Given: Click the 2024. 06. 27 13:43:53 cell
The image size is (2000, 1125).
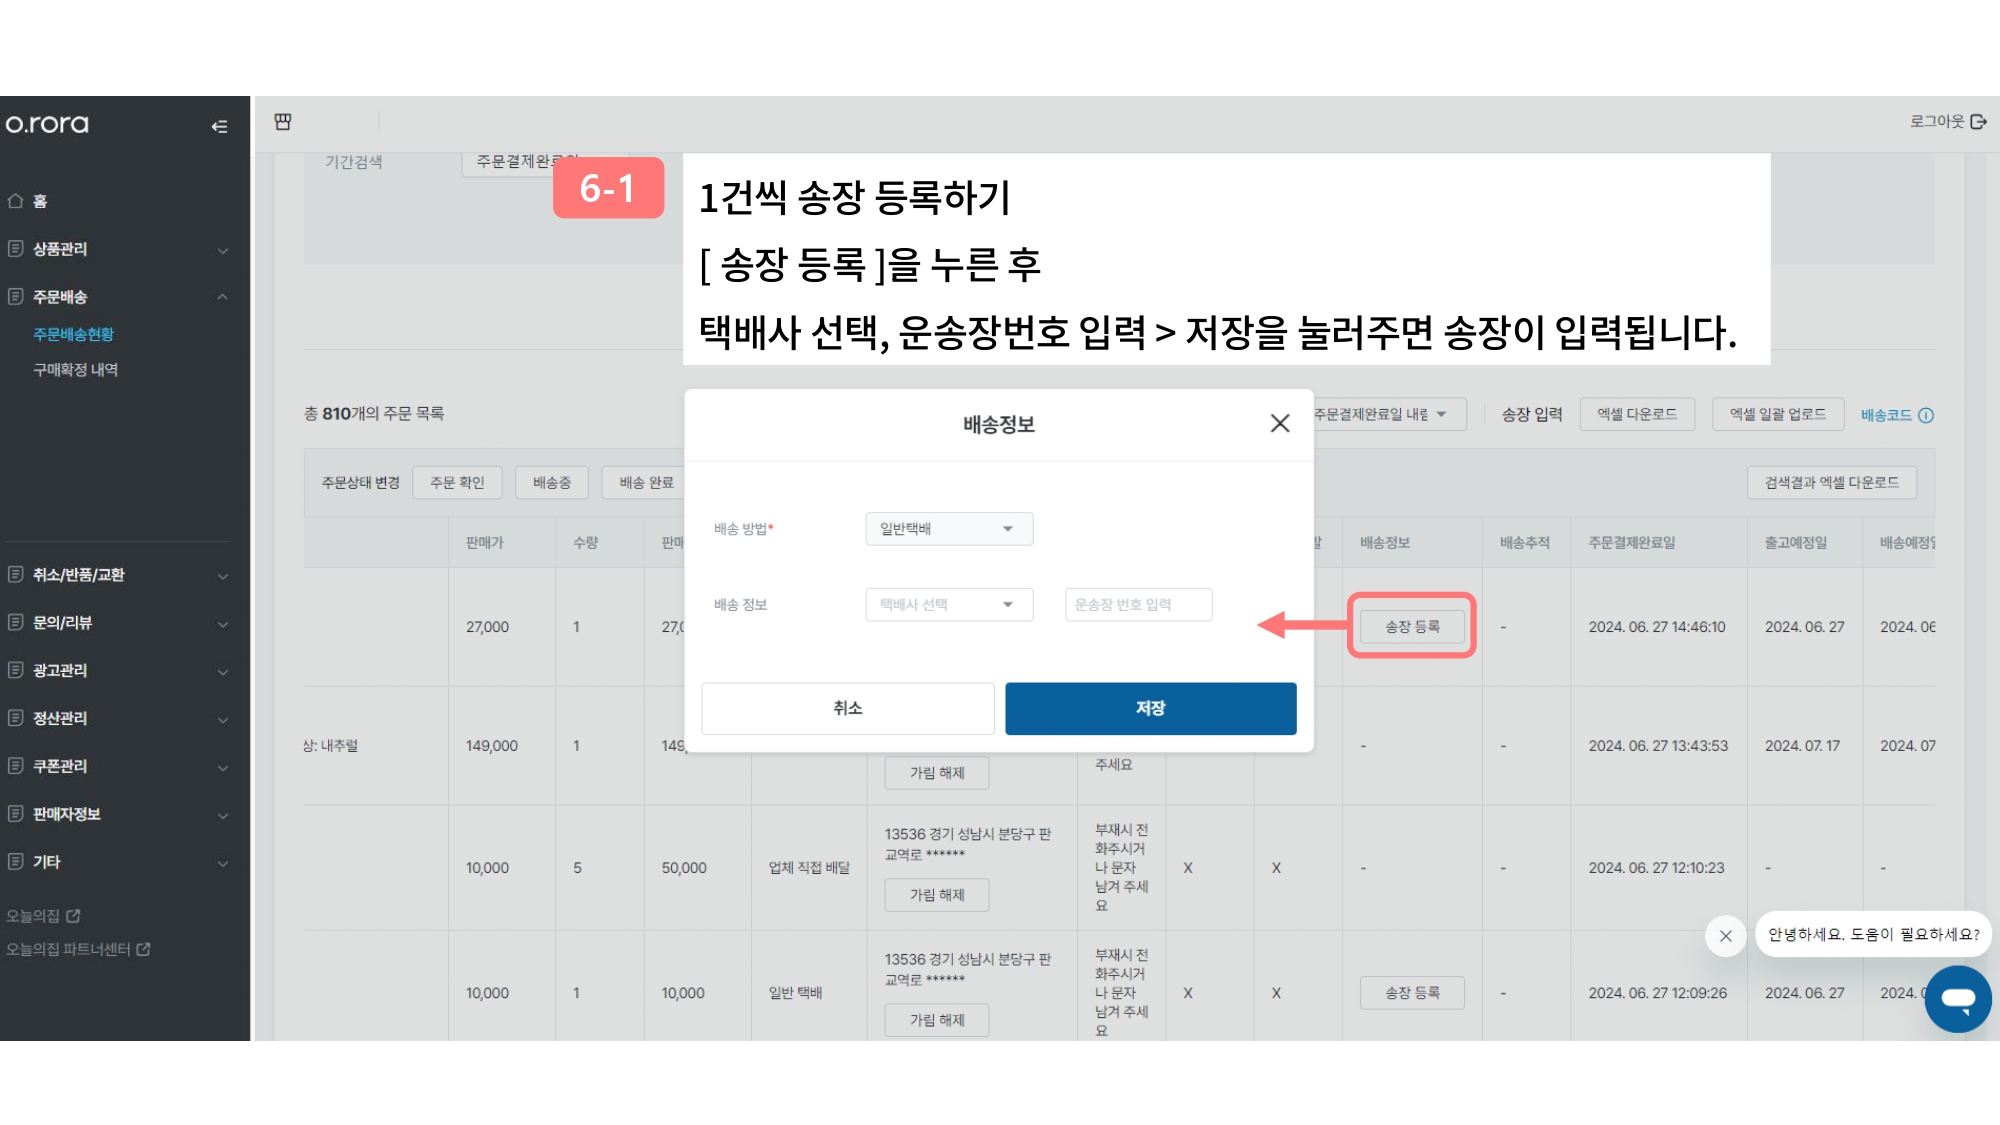Looking at the screenshot, I should coord(1658,746).
